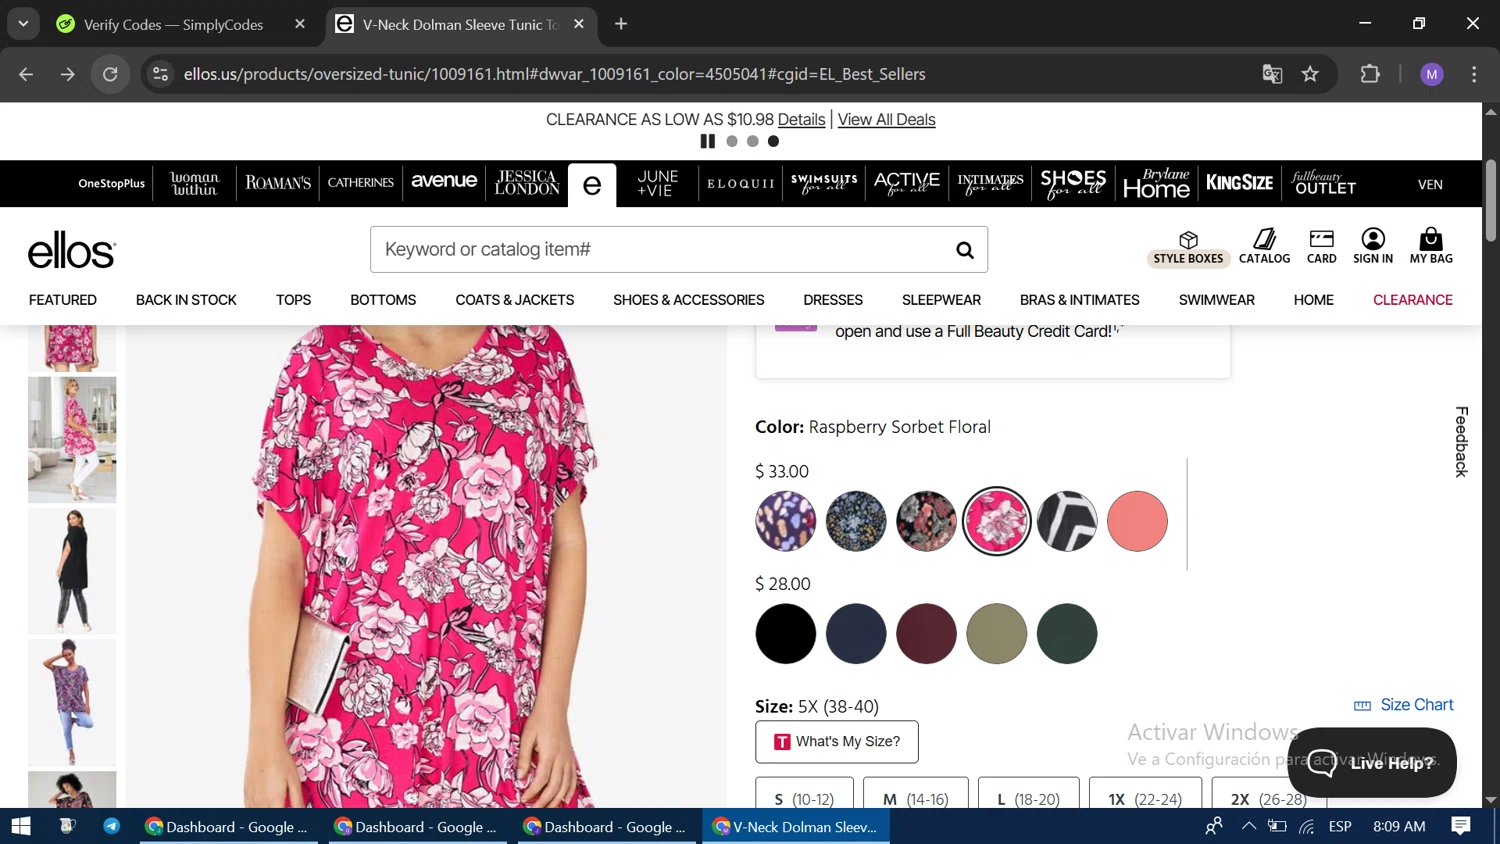Image resolution: width=1500 pixels, height=844 pixels.
Task: Choose the olive khaki swatch
Action: click(997, 634)
